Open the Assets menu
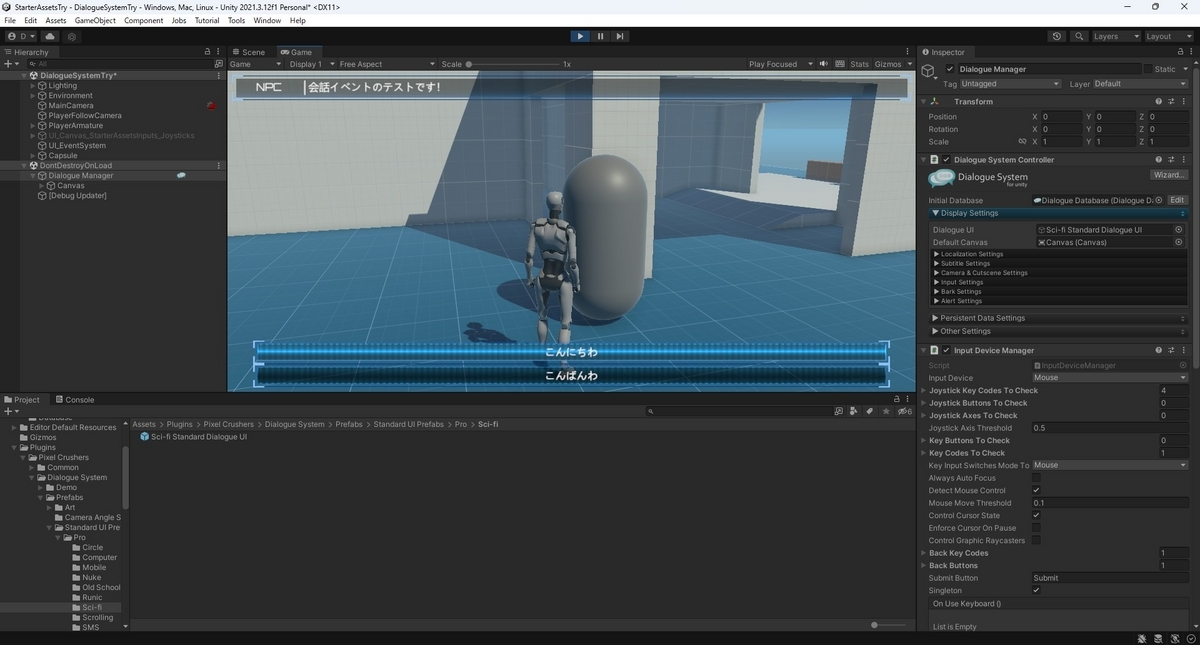This screenshot has width=1200, height=645. point(56,20)
